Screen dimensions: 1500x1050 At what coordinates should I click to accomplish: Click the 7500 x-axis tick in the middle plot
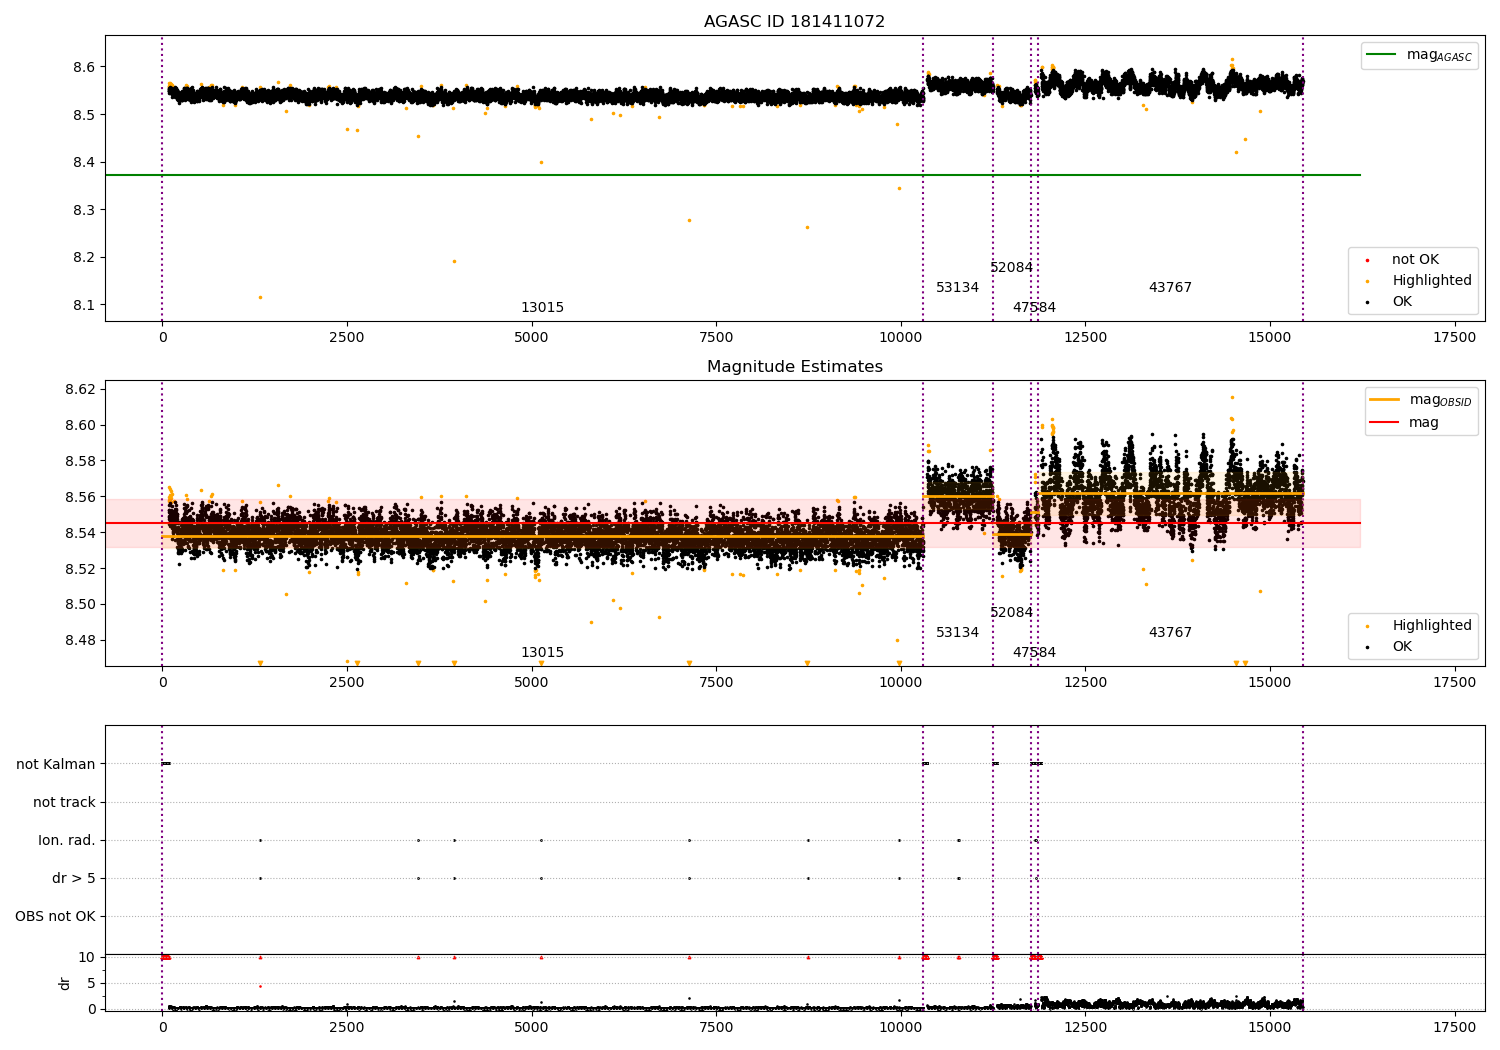(716, 683)
